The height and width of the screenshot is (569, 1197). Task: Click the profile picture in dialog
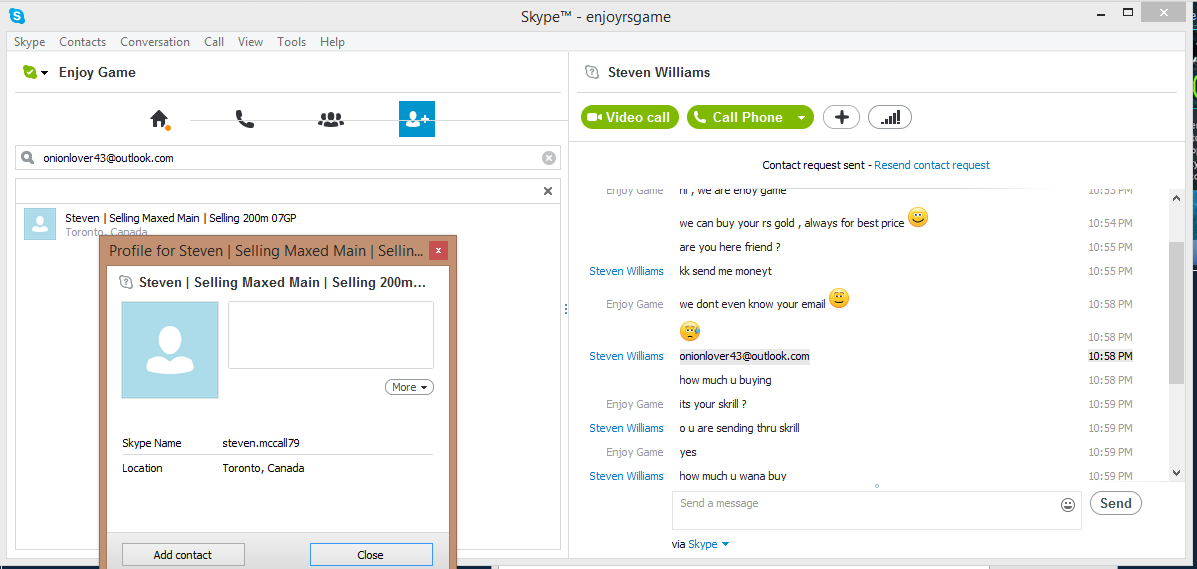[x=169, y=350]
